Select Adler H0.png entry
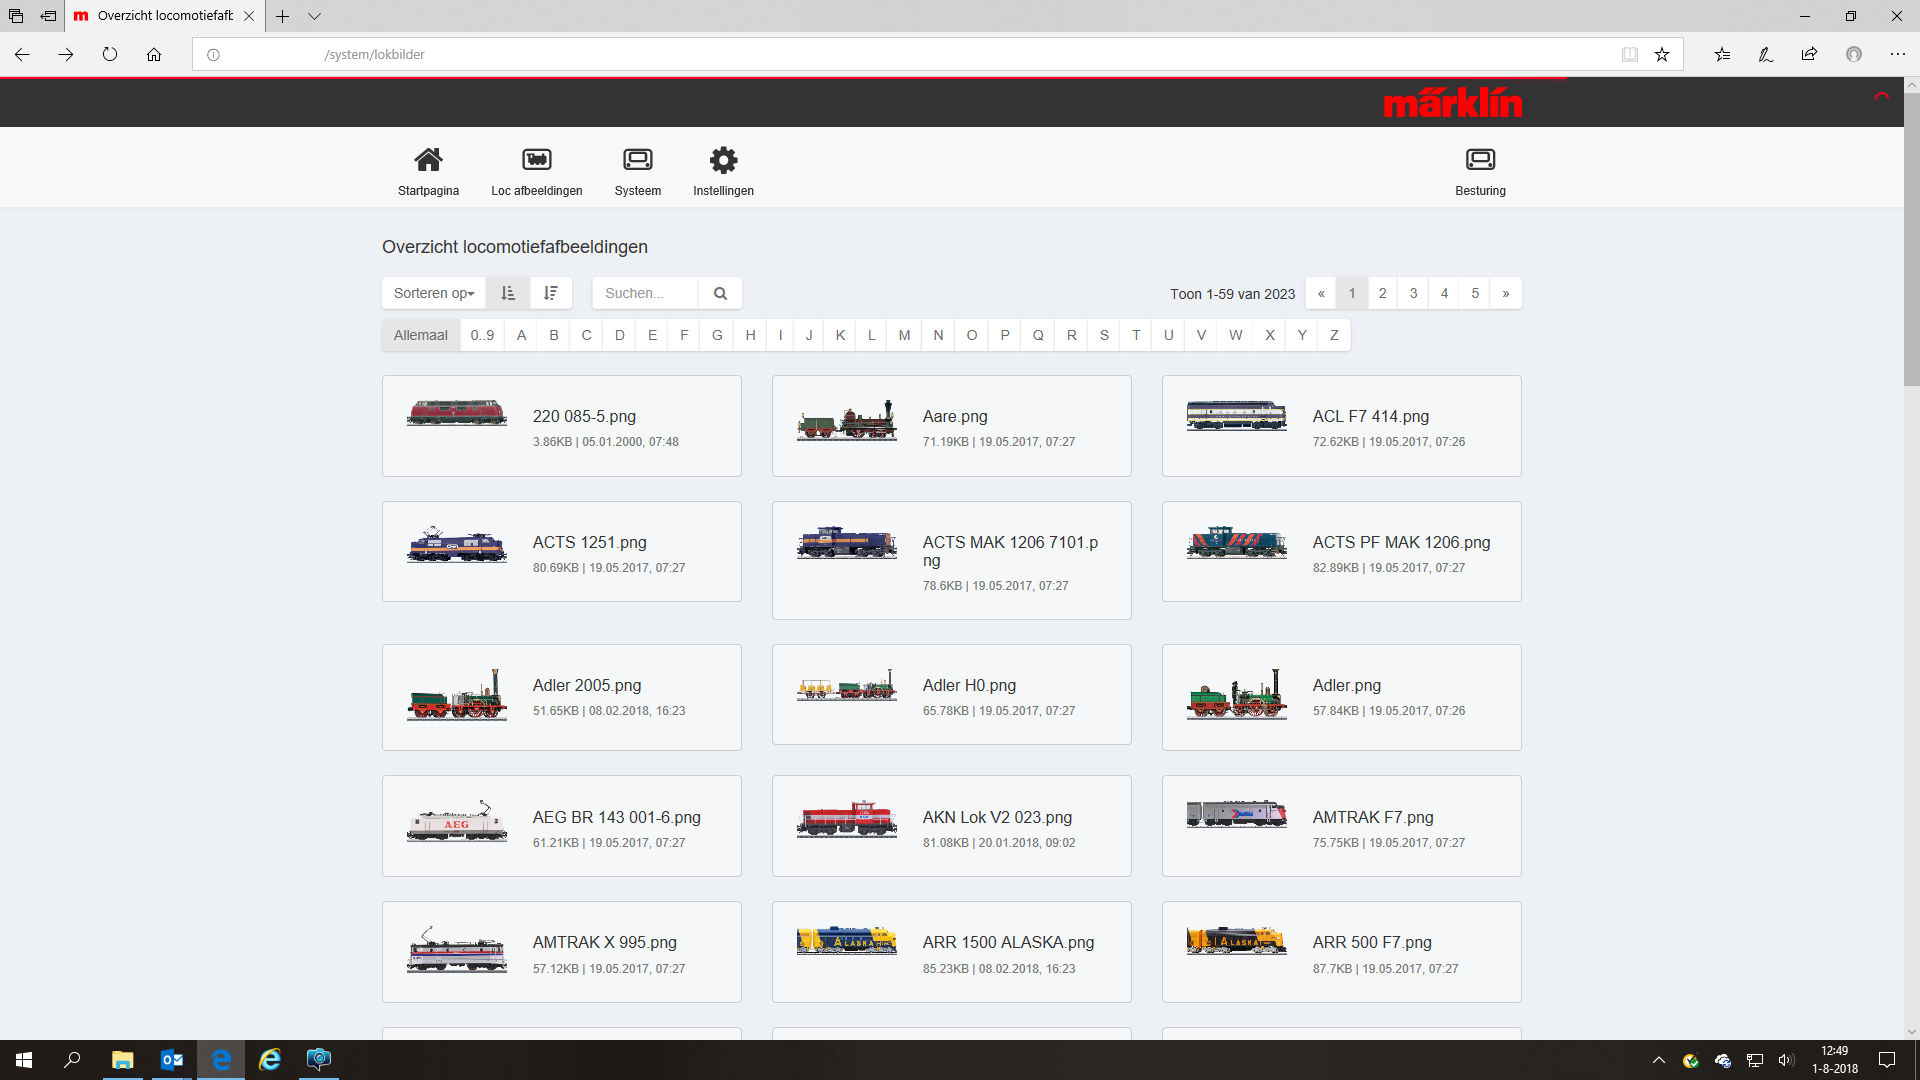 pos(951,694)
